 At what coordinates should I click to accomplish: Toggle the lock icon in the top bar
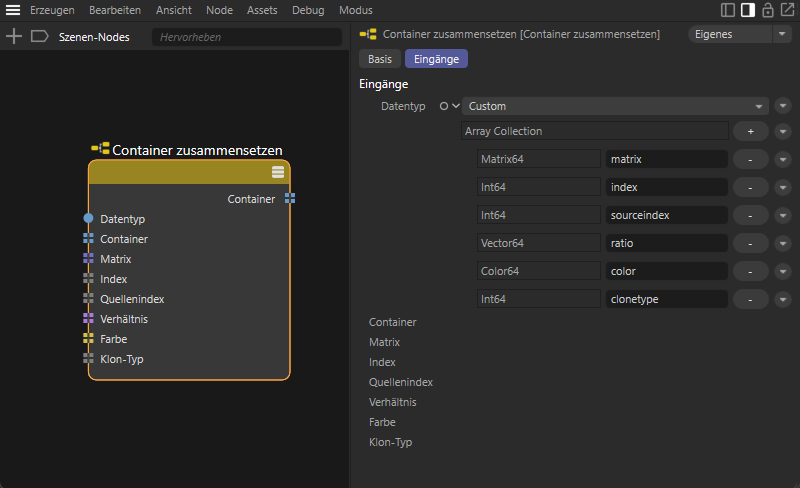(x=767, y=9)
